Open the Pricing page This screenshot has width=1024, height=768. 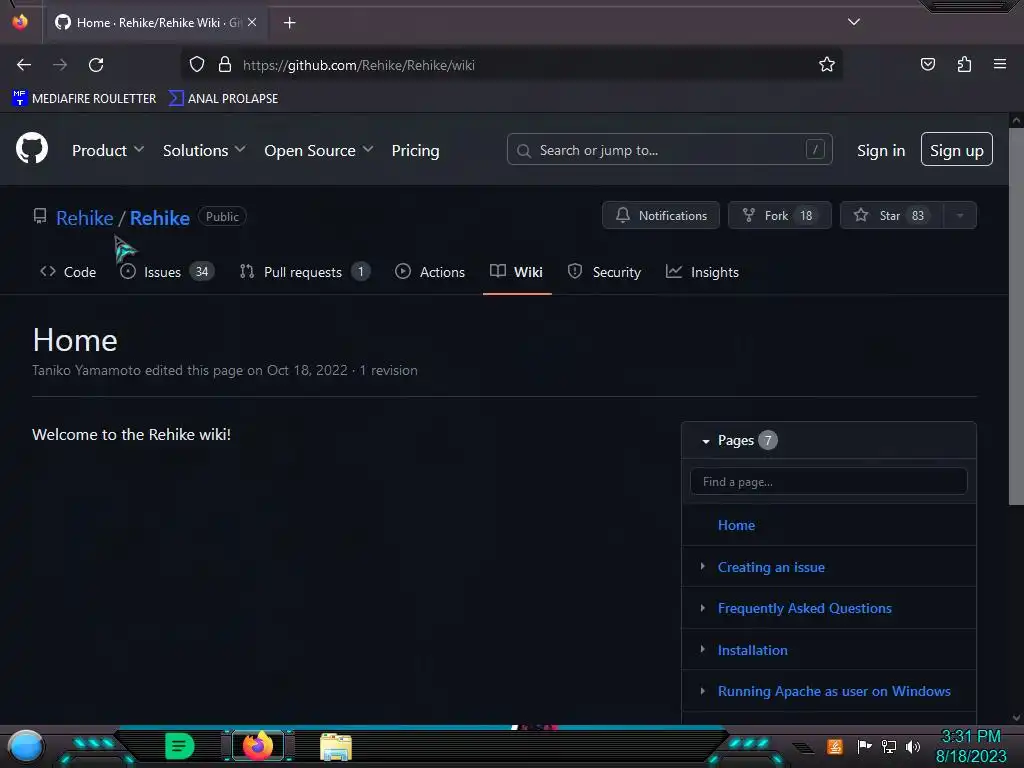pyautogui.click(x=415, y=150)
